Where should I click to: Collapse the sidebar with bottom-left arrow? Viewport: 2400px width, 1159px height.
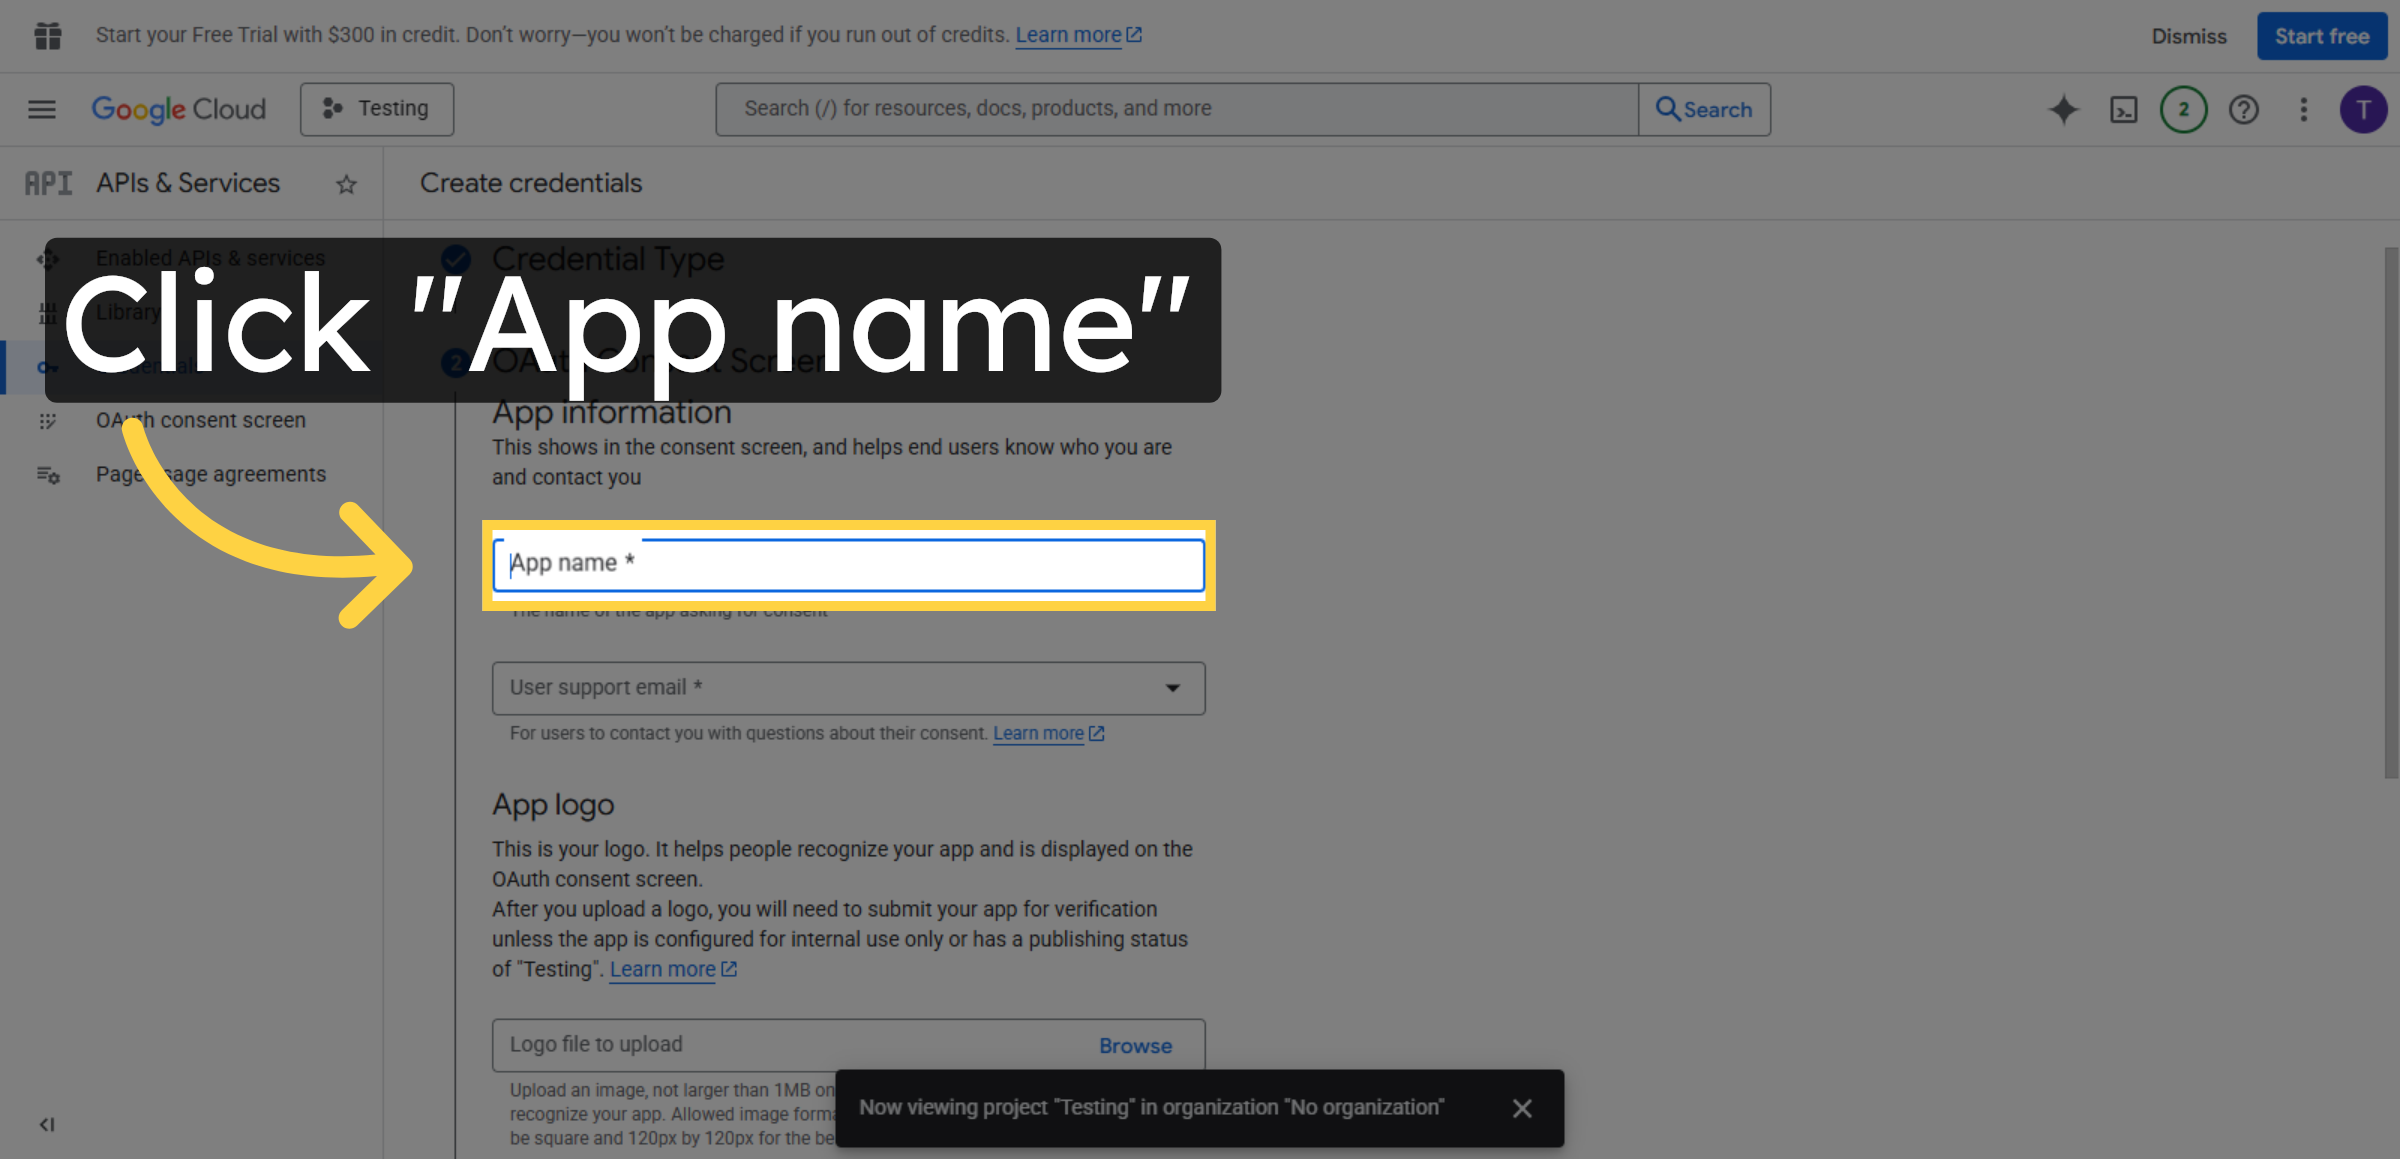click(x=45, y=1124)
